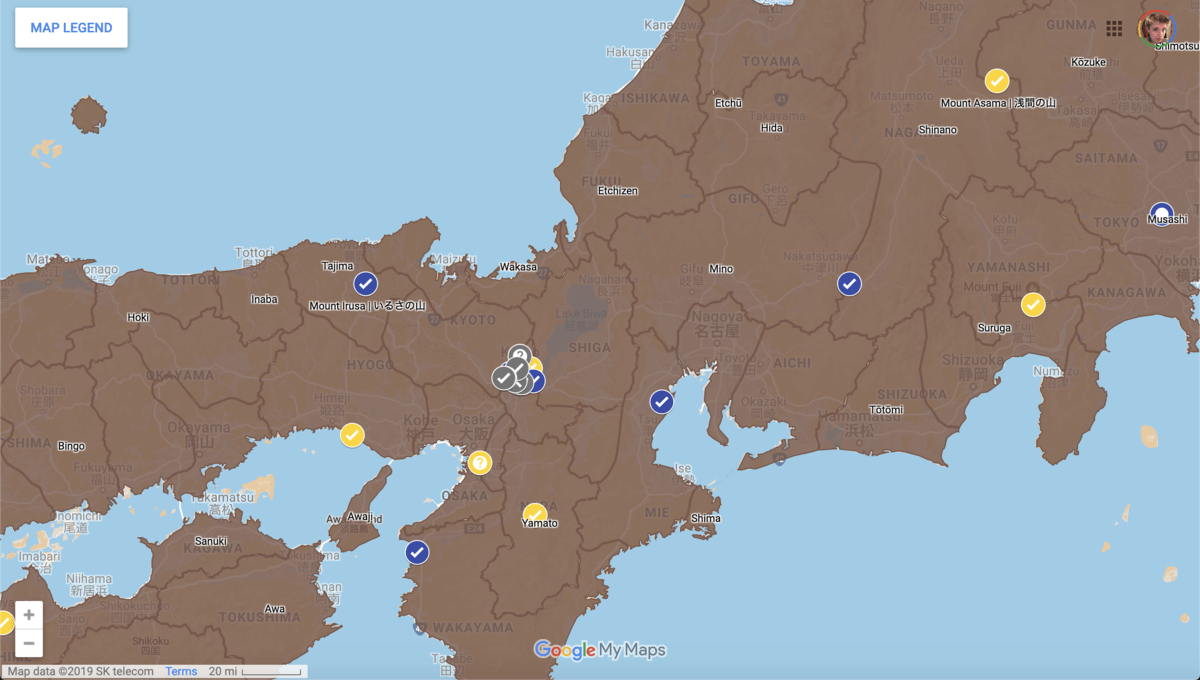Select the gray question mark pin in Kyoto

tap(519, 355)
